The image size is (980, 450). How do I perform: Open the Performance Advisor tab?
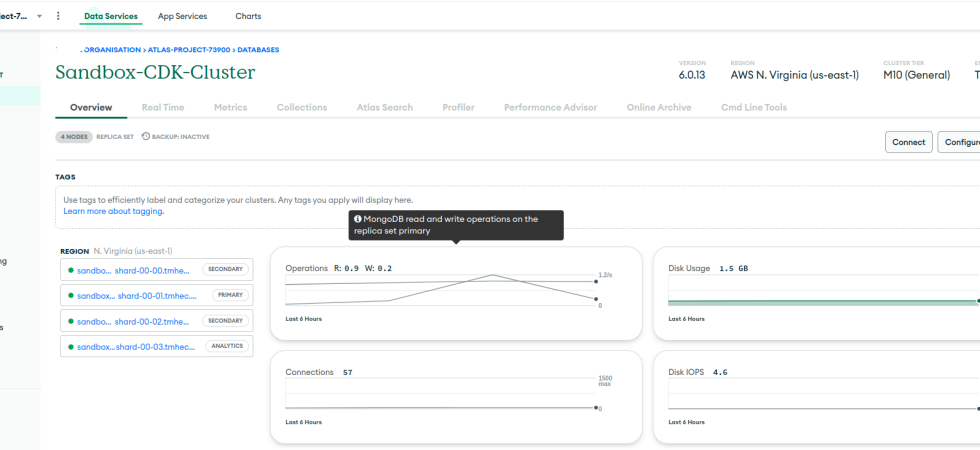[551, 108]
